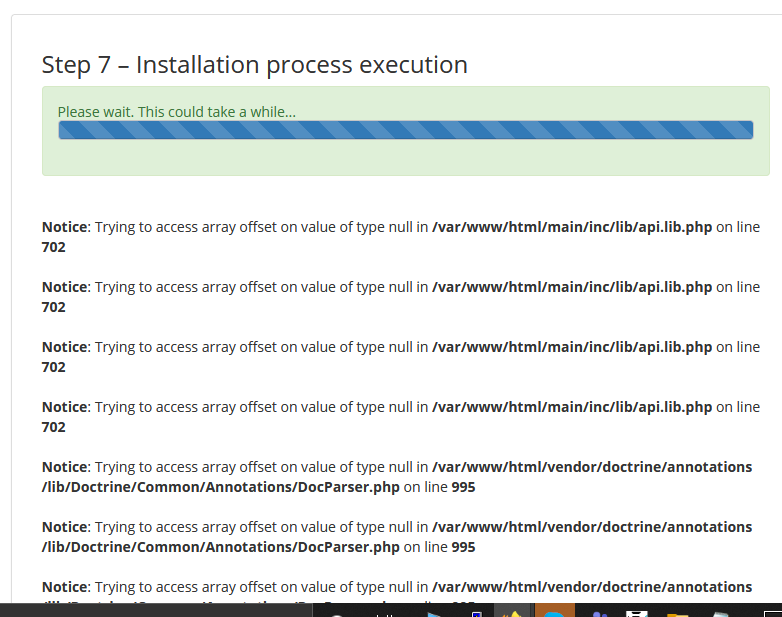This screenshot has width=782, height=617.
Task: Click the white box at the taskbar's right end
Action: tap(771, 610)
